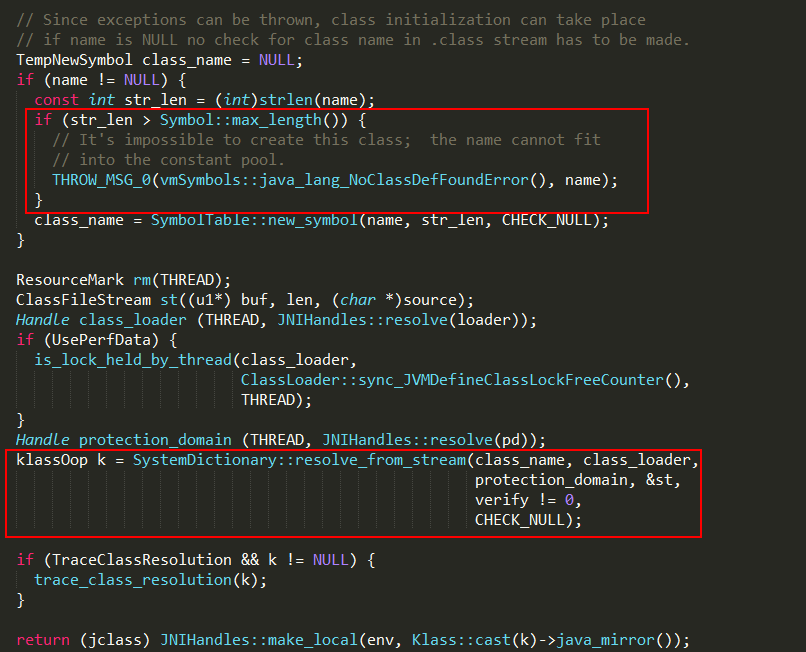This screenshot has height=652, width=806.
Task: Click the UsePerfData condition
Action: coord(94,340)
